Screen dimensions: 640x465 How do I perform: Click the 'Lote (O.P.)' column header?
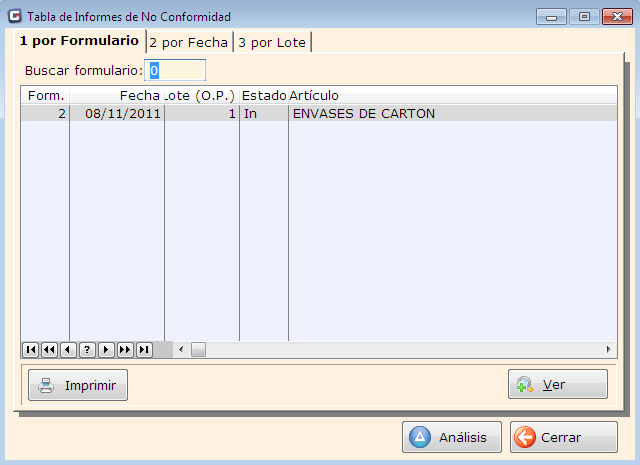[x=202, y=96]
